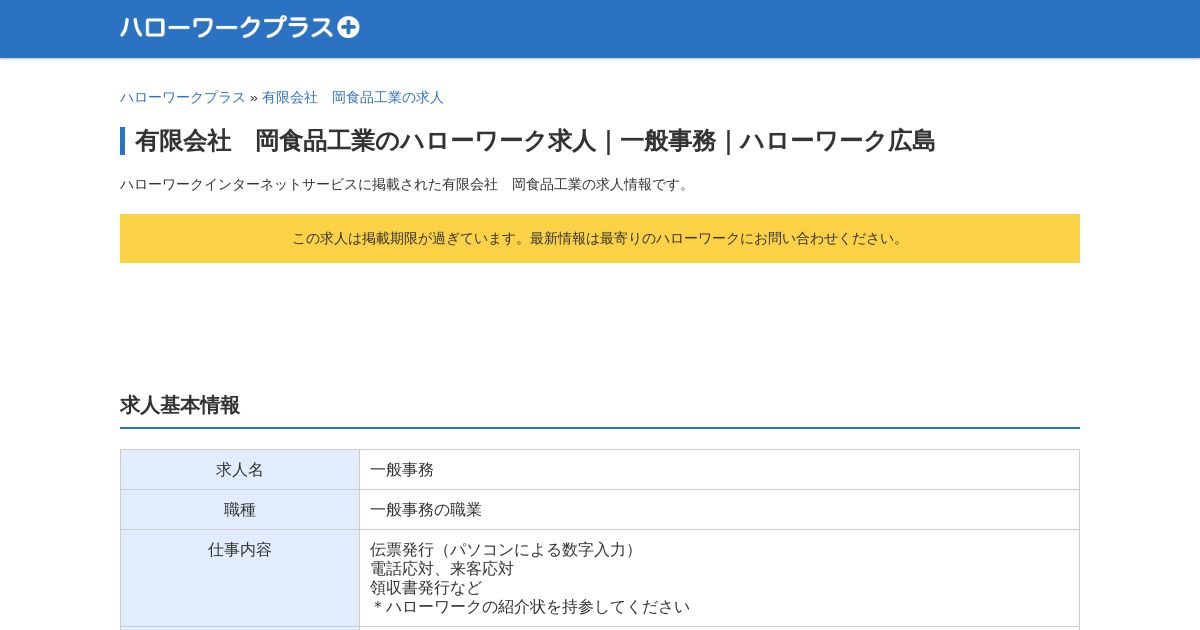Select the 一般事務の職業 value cell
The width and height of the screenshot is (1200, 630).
(719, 510)
